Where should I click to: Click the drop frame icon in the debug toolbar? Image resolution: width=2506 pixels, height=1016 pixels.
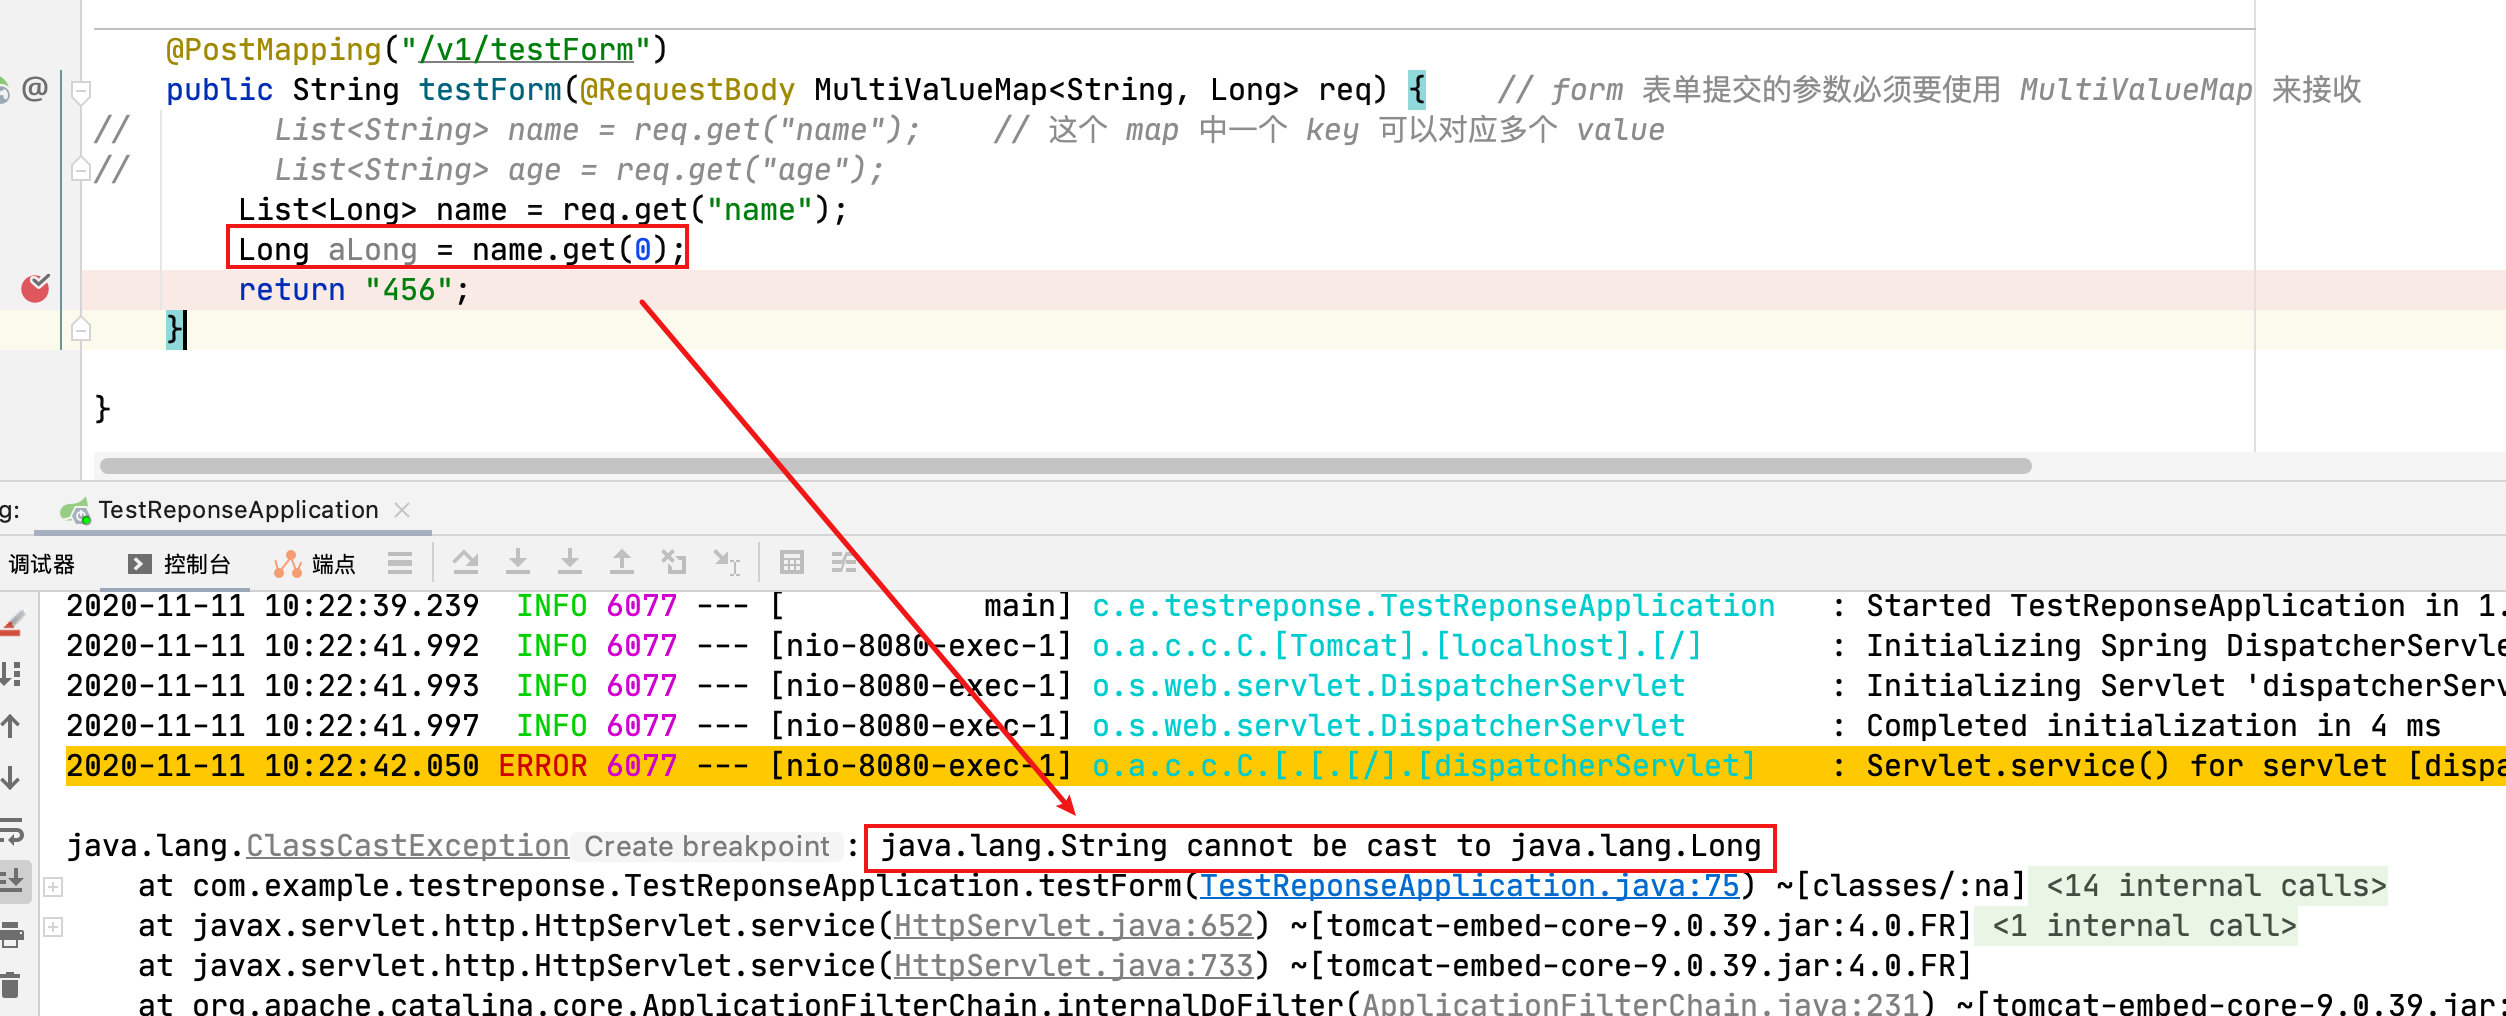point(674,562)
